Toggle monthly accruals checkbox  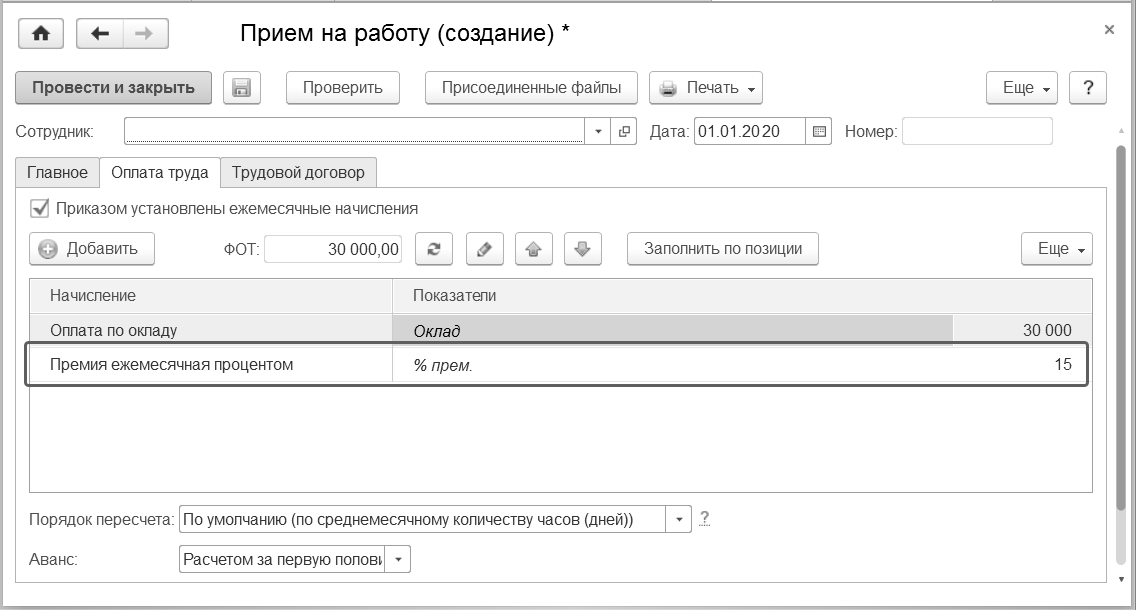click(x=39, y=209)
